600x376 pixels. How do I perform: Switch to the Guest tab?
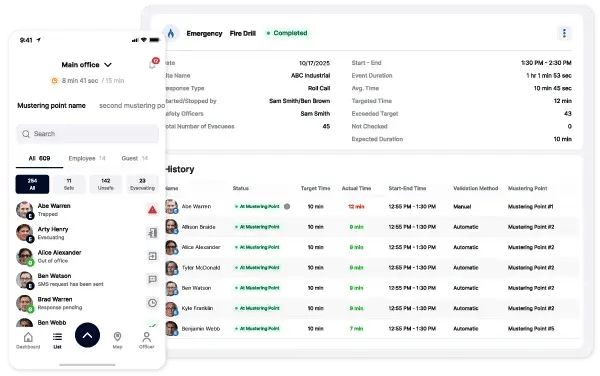[134, 158]
